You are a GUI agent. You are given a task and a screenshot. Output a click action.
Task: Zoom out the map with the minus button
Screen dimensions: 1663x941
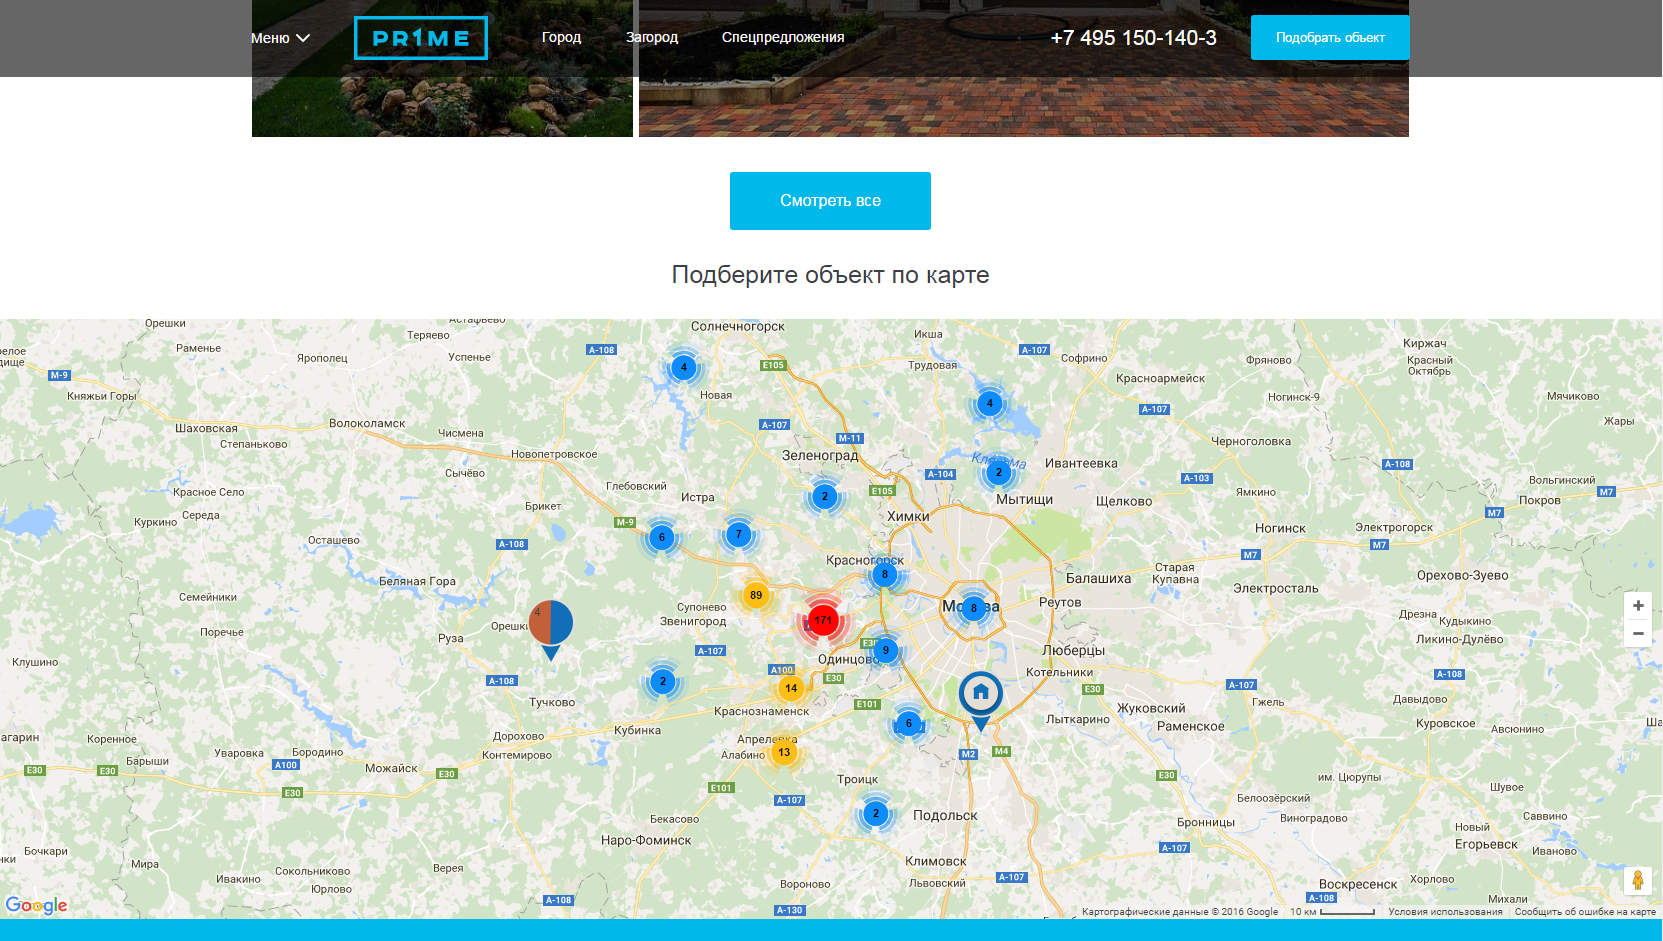(1638, 633)
